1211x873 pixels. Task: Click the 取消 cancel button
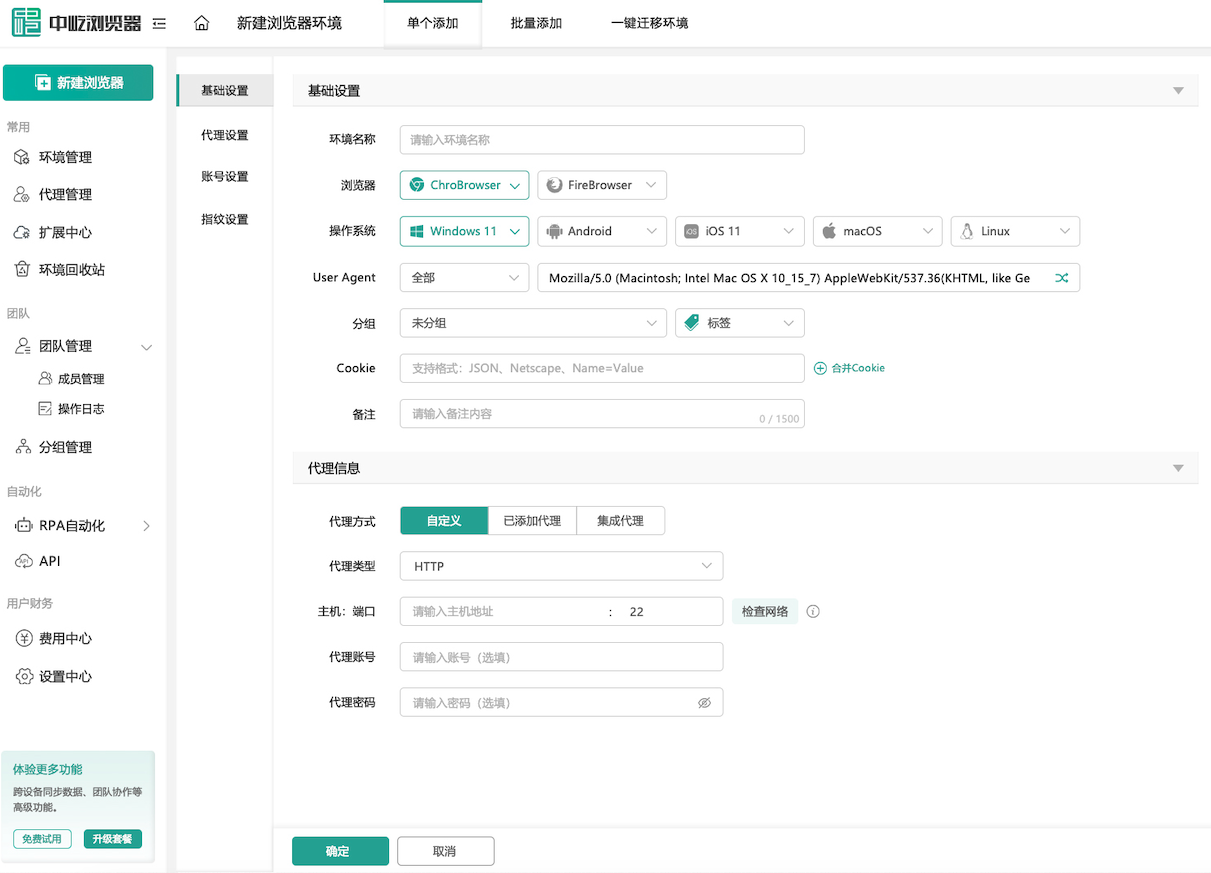click(445, 851)
